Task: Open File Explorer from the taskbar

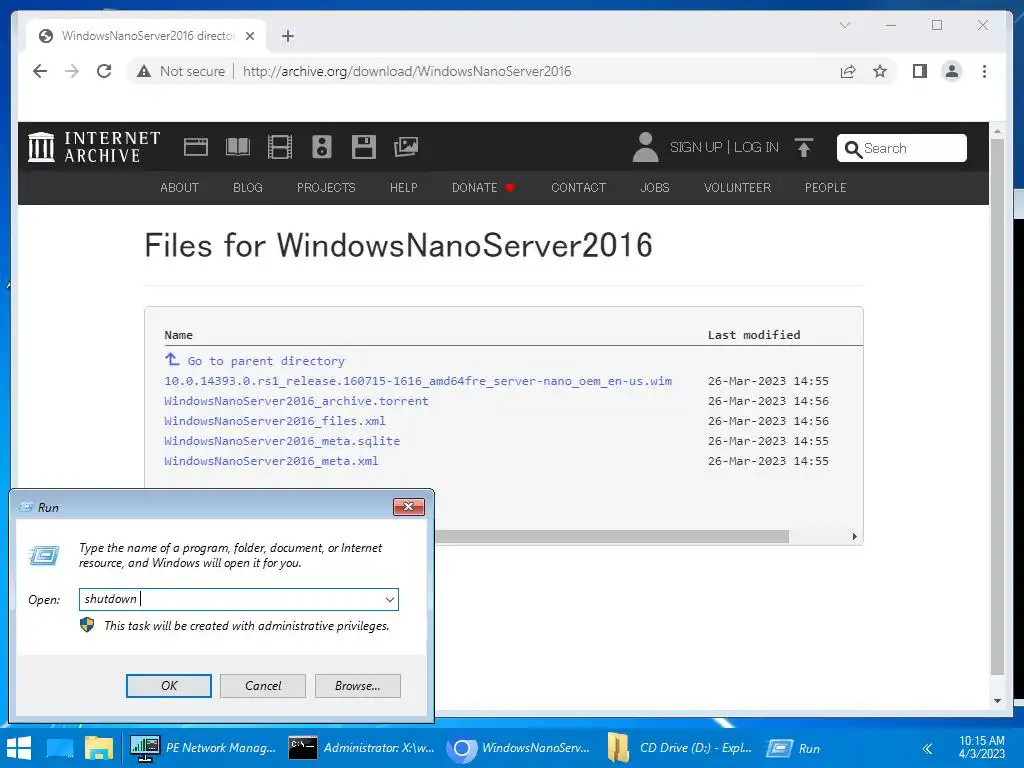Action: point(99,748)
